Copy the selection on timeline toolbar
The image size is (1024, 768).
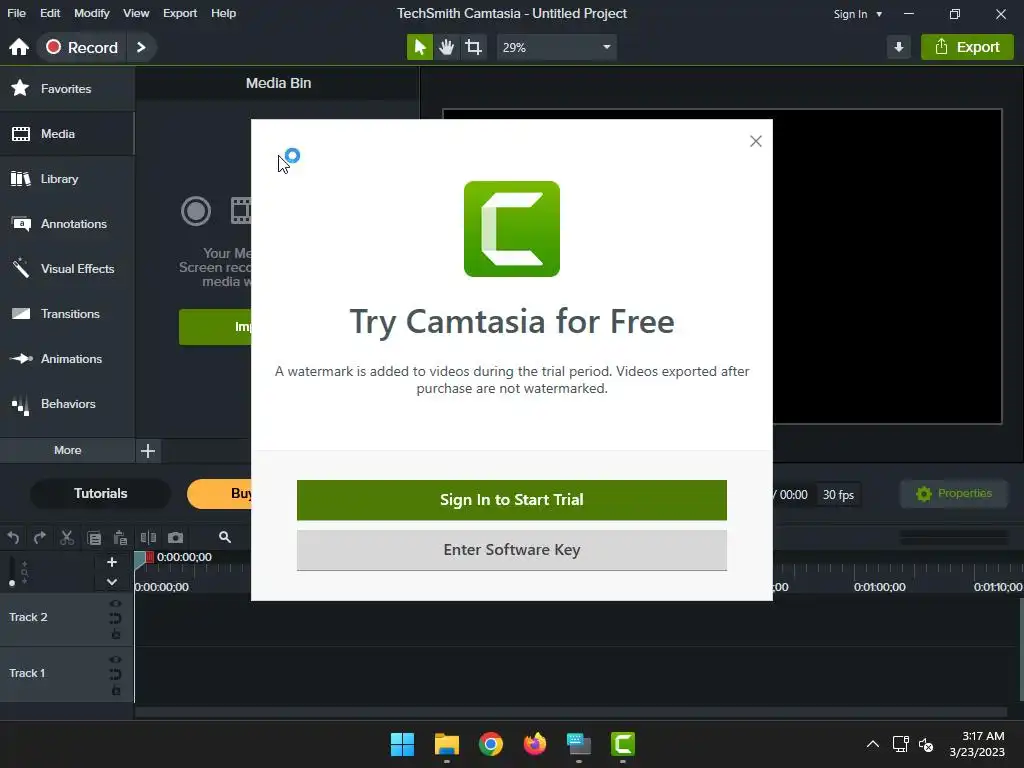(x=94, y=537)
